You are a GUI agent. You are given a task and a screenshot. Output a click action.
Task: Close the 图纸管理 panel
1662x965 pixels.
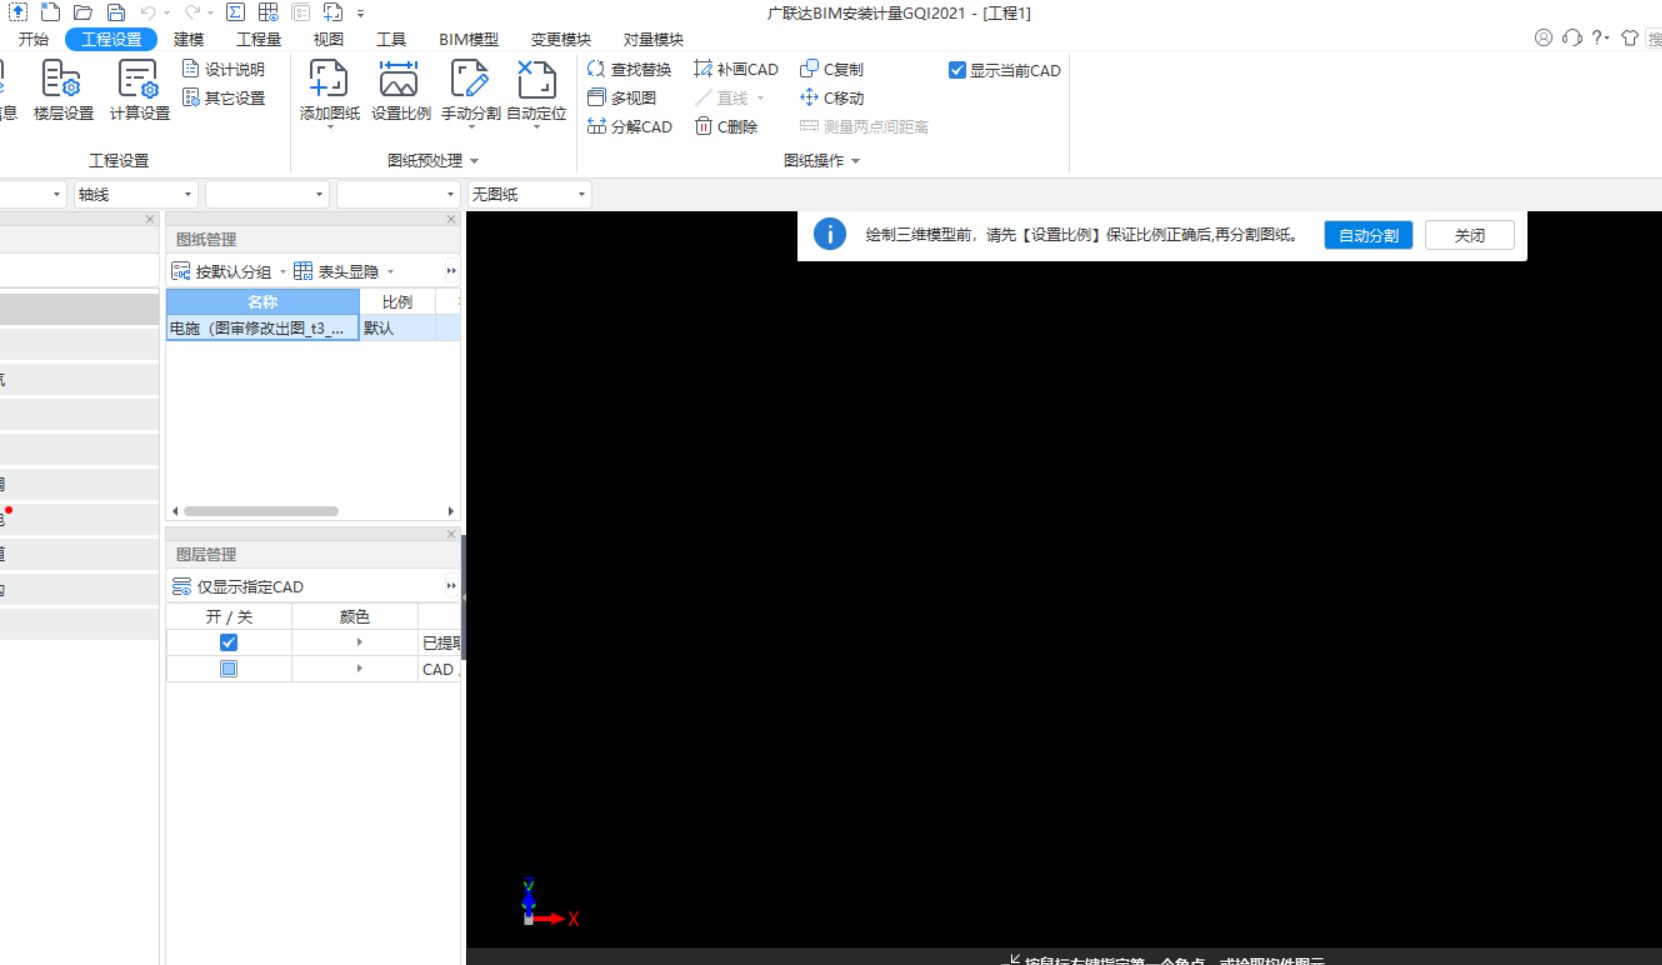point(451,219)
